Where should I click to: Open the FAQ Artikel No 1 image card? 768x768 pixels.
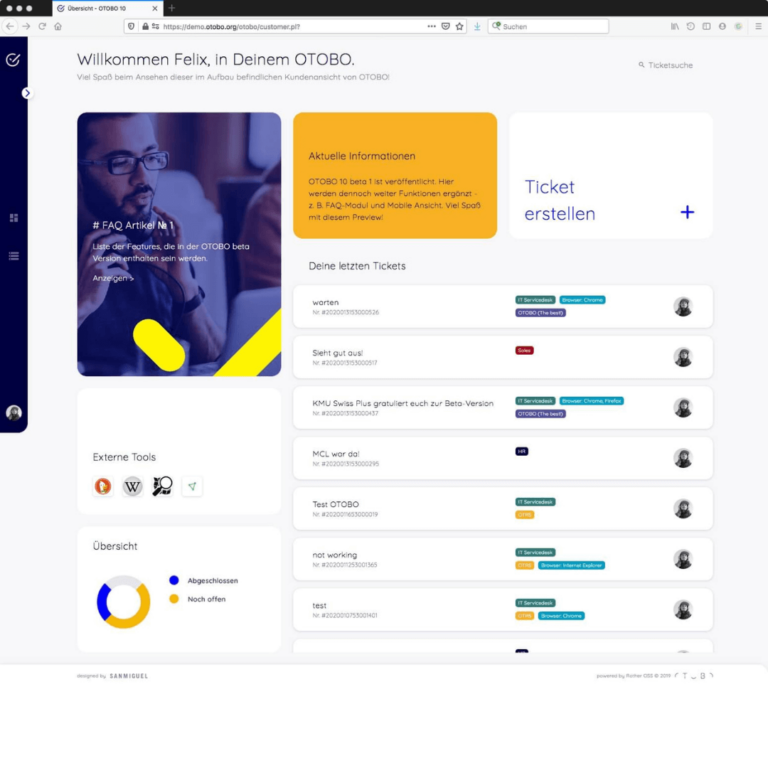point(179,244)
